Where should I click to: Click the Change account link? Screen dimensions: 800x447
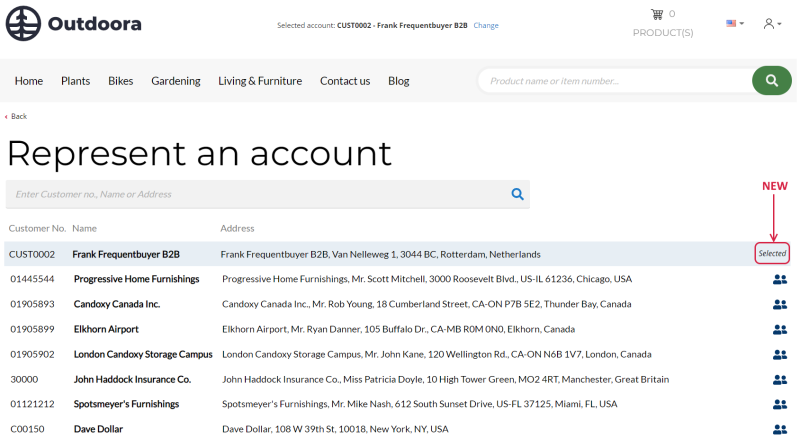[486, 25]
